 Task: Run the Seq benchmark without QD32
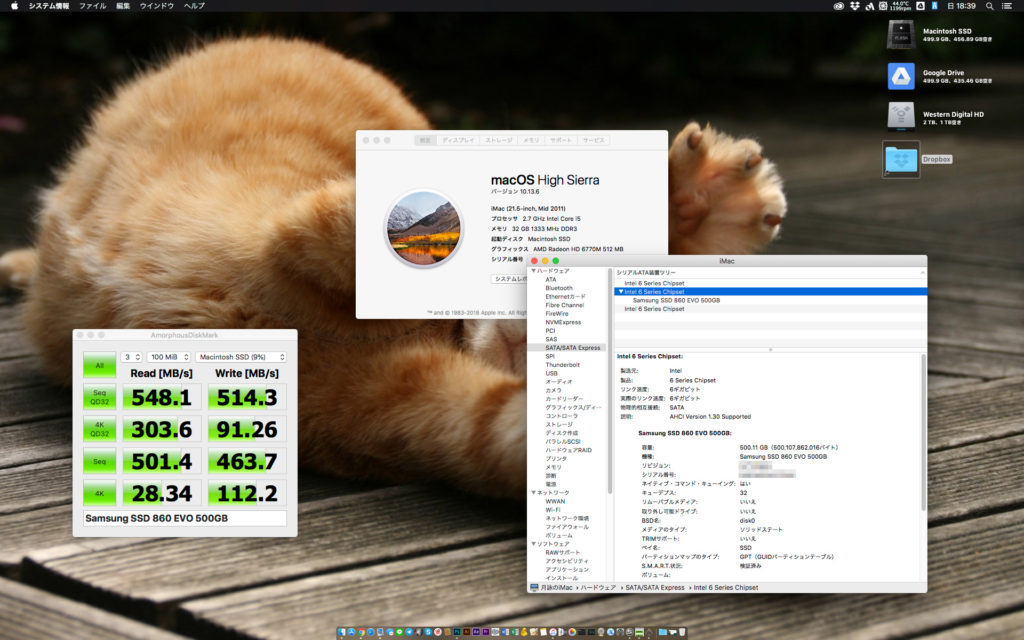click(99, 461)
